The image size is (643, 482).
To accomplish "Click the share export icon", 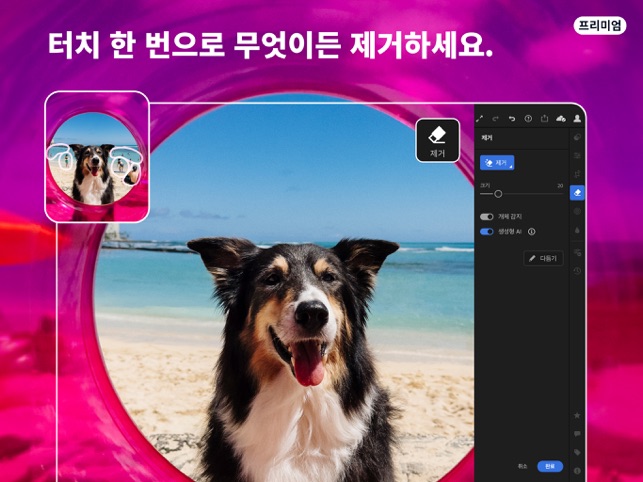I will coord(544,118).
